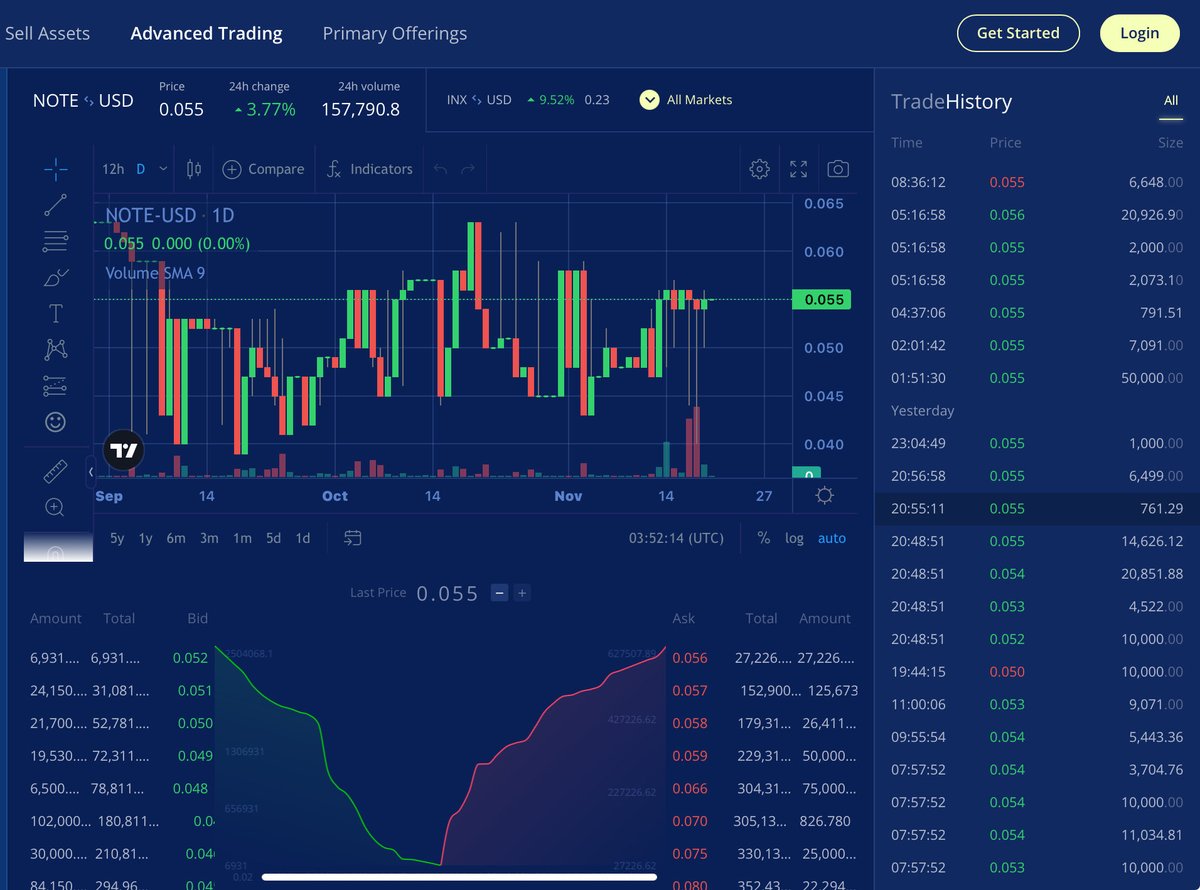Toggle fullscreen chart mode
1200x890 pixels.
click(798, 169)
